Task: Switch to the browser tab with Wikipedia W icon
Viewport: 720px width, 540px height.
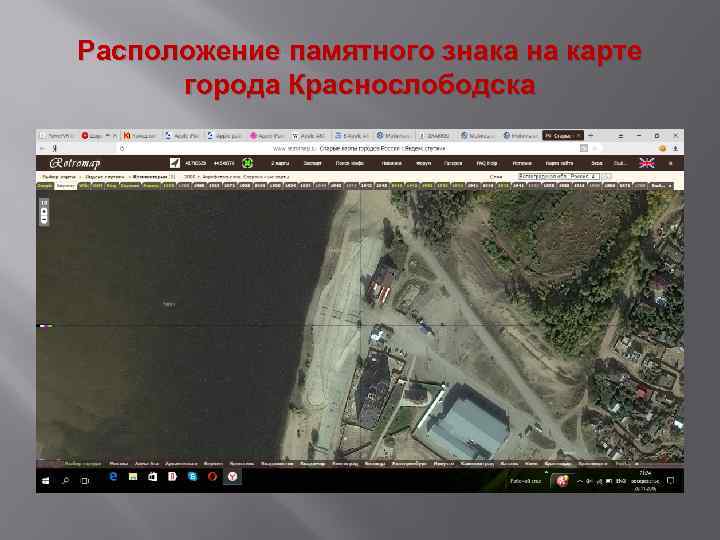Action: pos(309,136)
